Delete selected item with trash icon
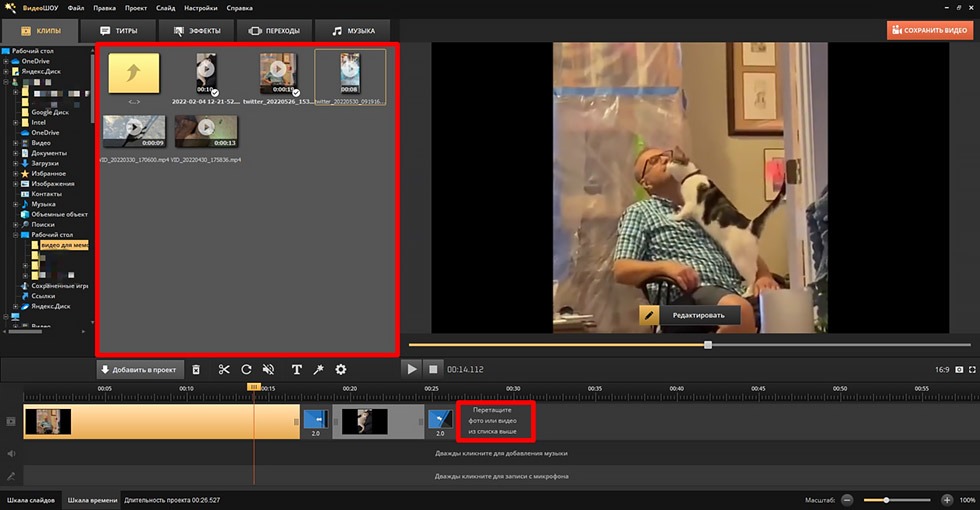Viewport: 980px width, 510px height. tap(196, 369)
